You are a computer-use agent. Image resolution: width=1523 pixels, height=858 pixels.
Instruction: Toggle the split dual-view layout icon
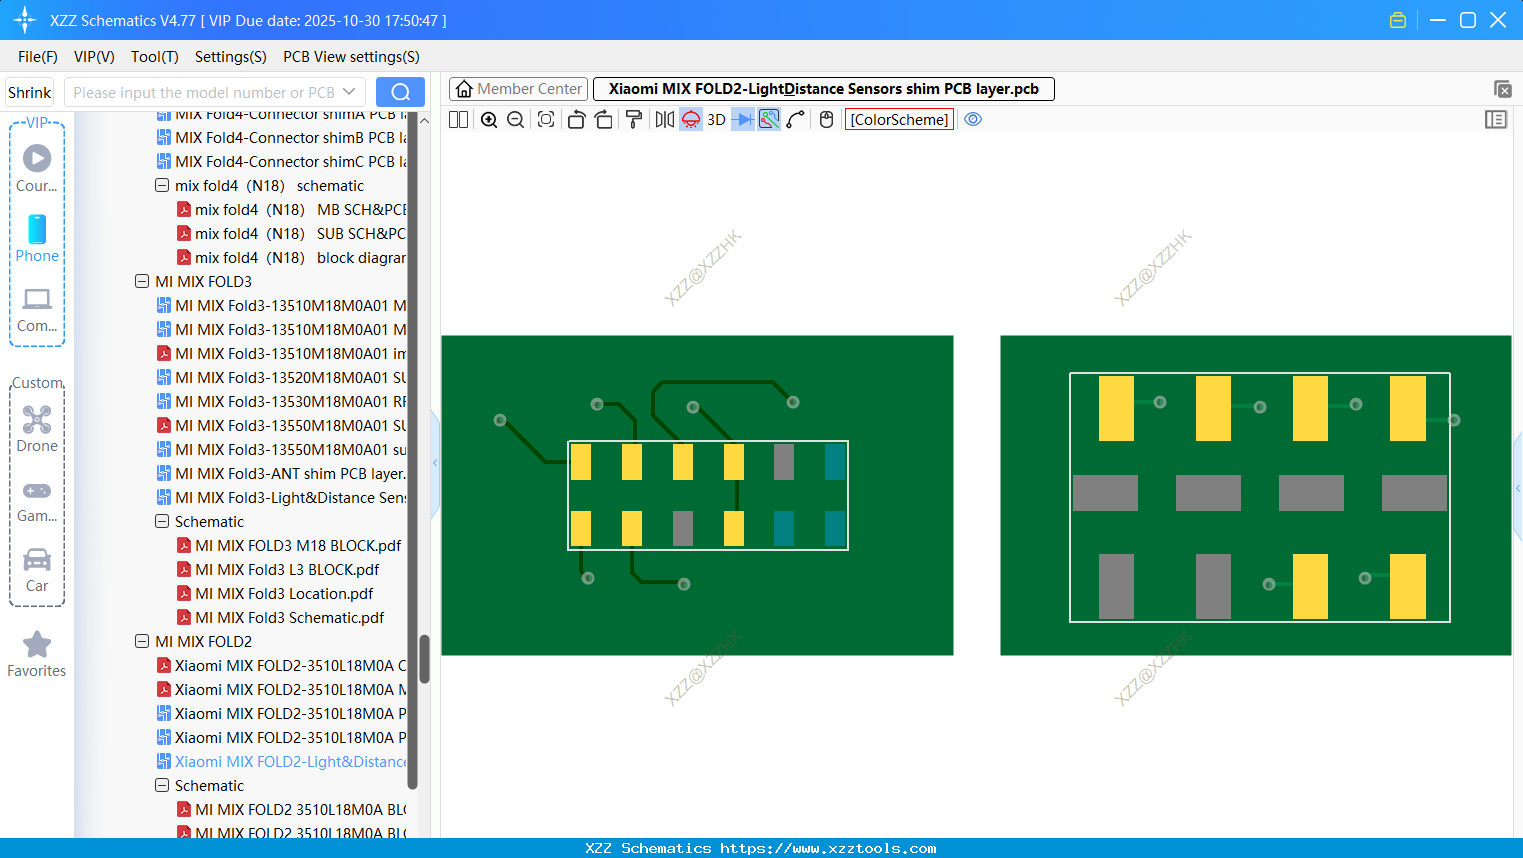click(x=458, y=120)
